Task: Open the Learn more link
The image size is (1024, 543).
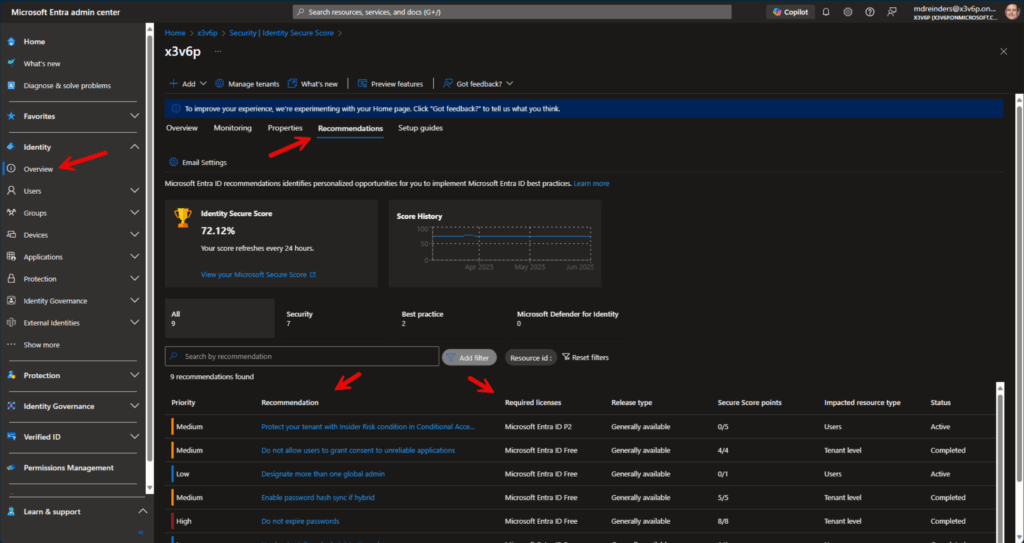Action: 591,184
